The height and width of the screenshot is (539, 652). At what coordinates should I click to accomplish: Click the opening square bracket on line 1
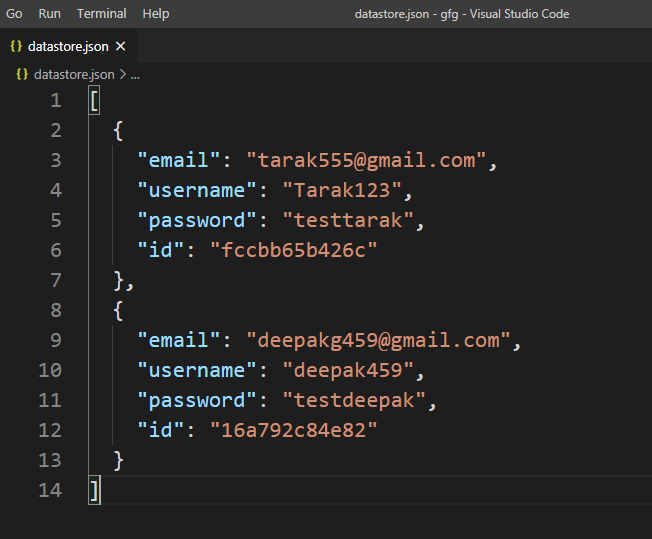(x=94, y=100)
